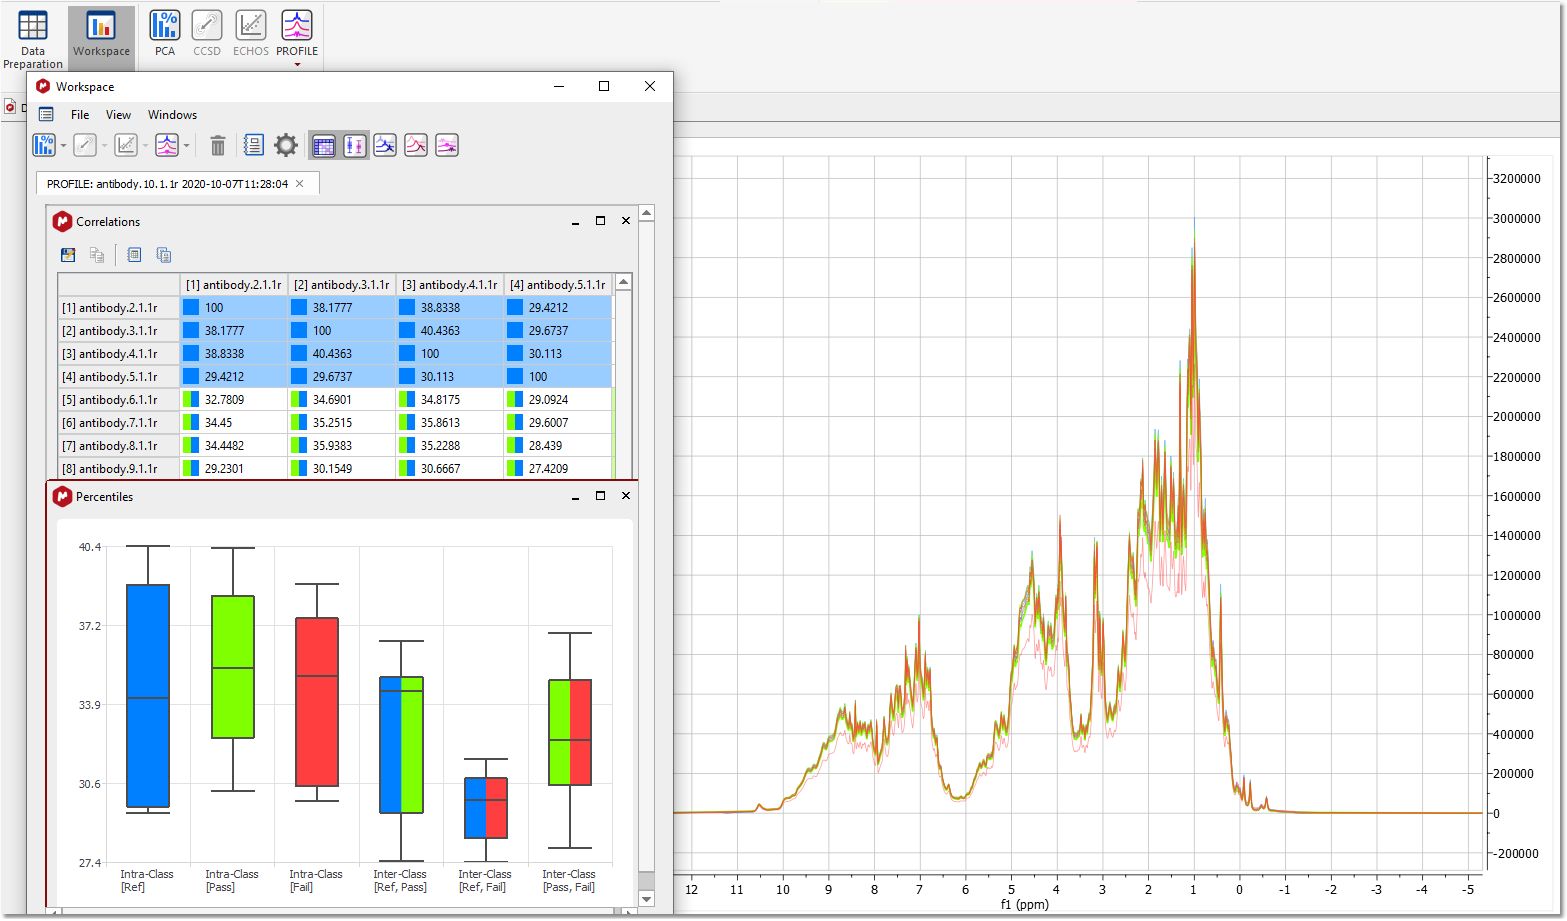Click the save icon in Correlations panel

click(68, 255)
